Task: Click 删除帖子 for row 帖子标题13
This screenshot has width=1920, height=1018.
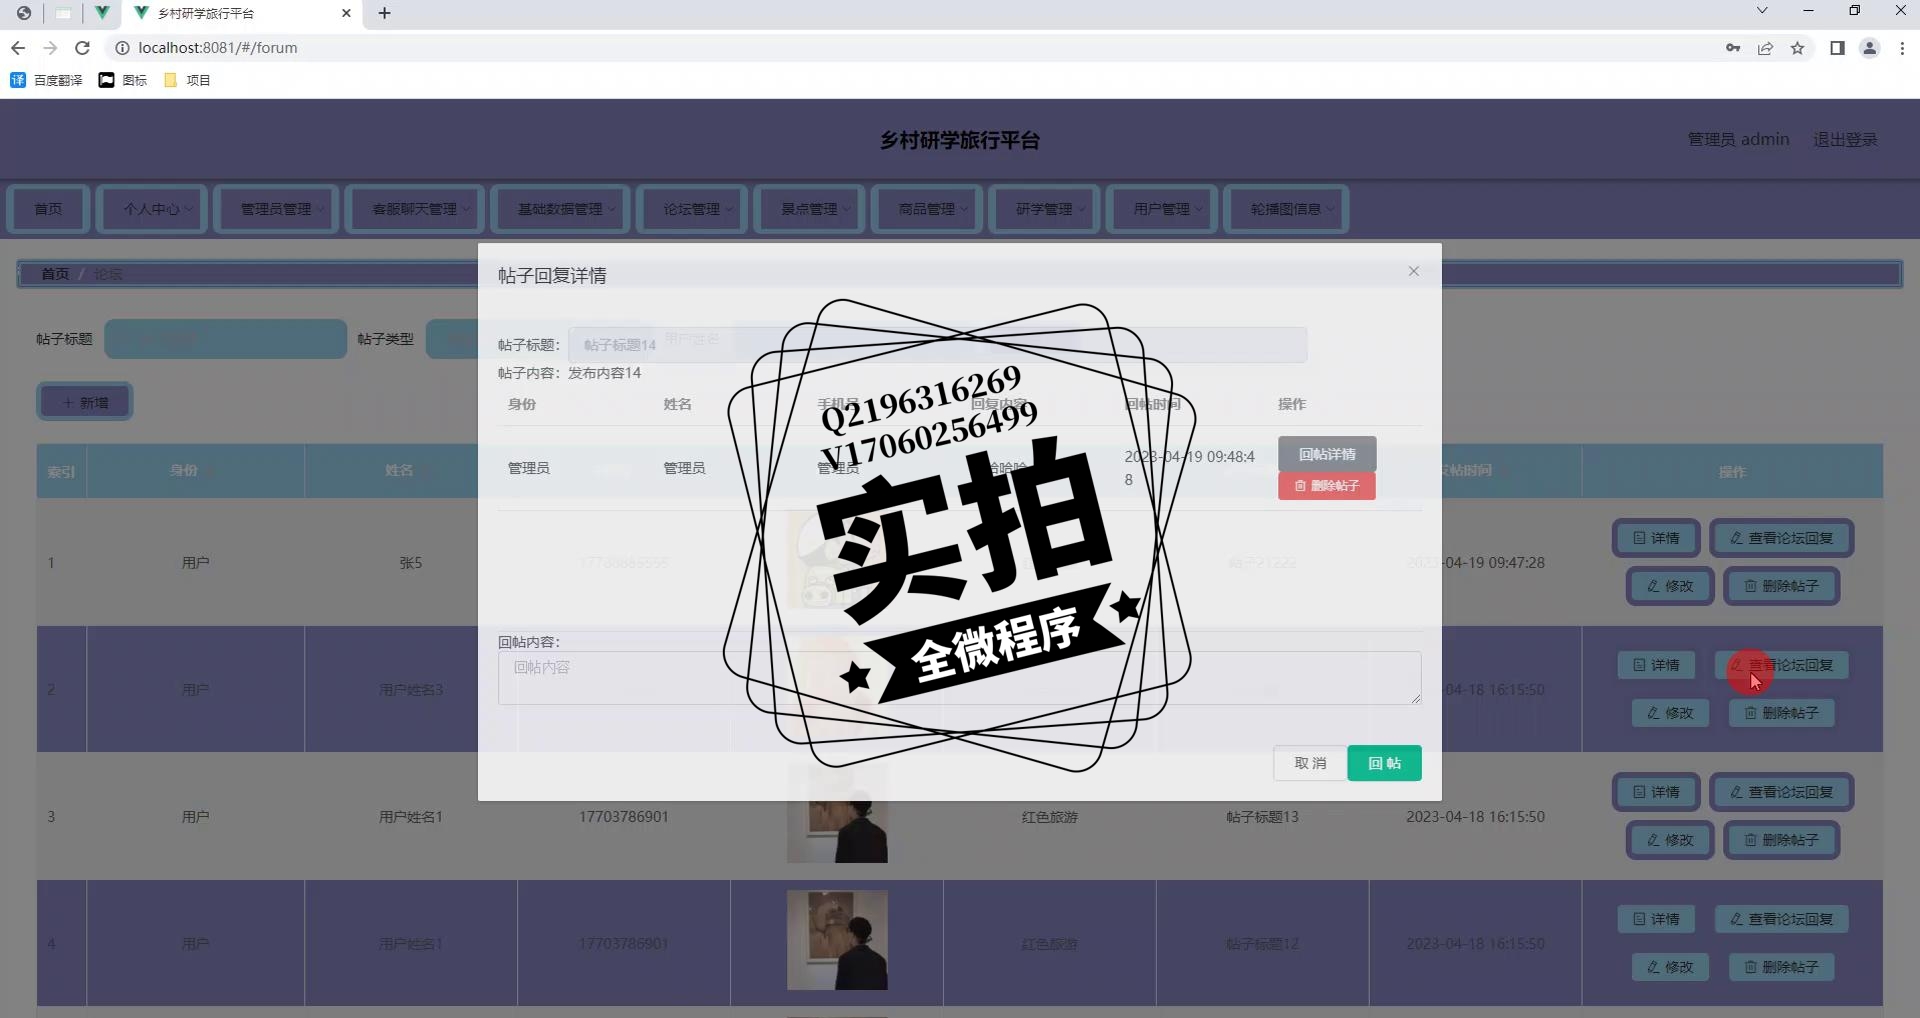Action: tap(1781, 840)
